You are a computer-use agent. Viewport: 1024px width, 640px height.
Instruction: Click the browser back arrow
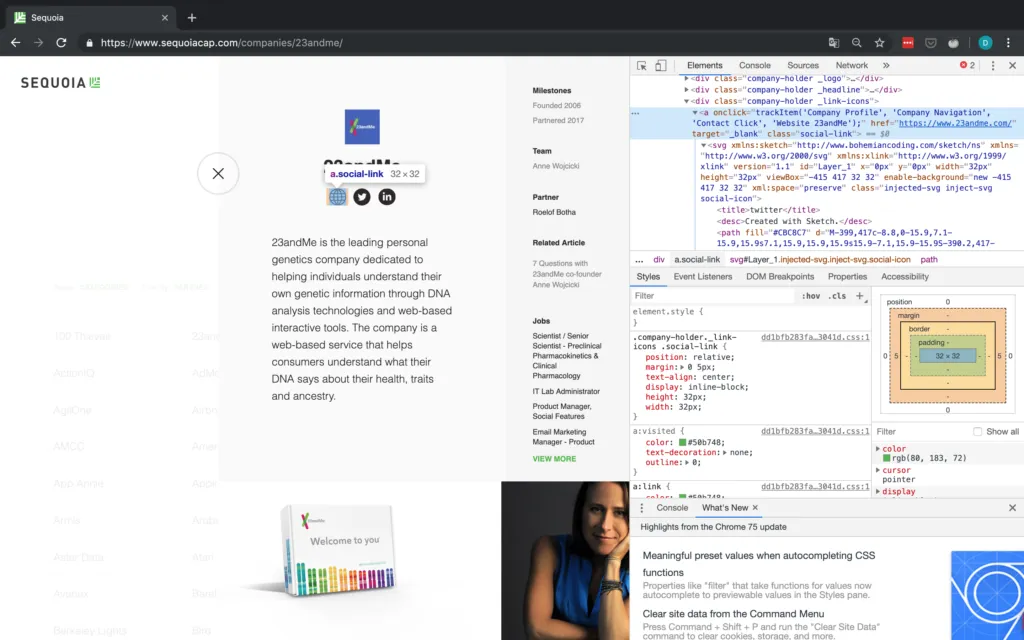(16, 42)
